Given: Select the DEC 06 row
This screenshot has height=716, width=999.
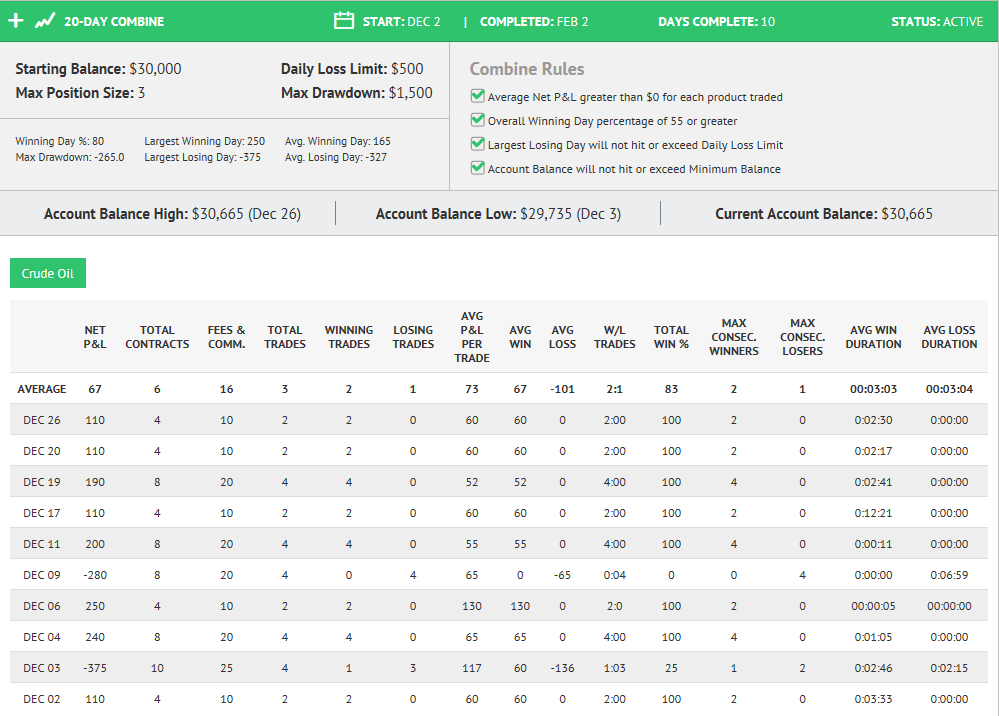Looking at the screenshot, I should click(499, 606).
